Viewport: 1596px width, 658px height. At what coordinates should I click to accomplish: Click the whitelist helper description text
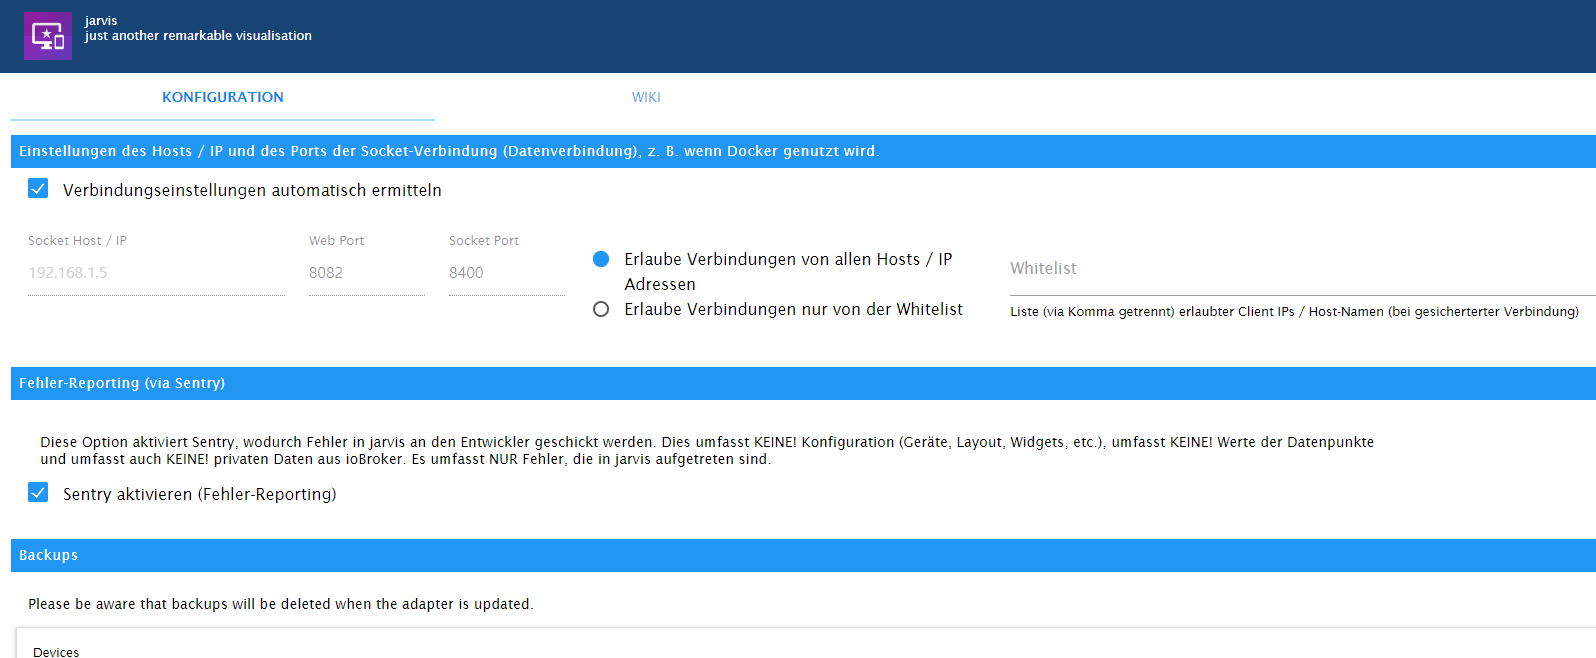coord(1294,312)
